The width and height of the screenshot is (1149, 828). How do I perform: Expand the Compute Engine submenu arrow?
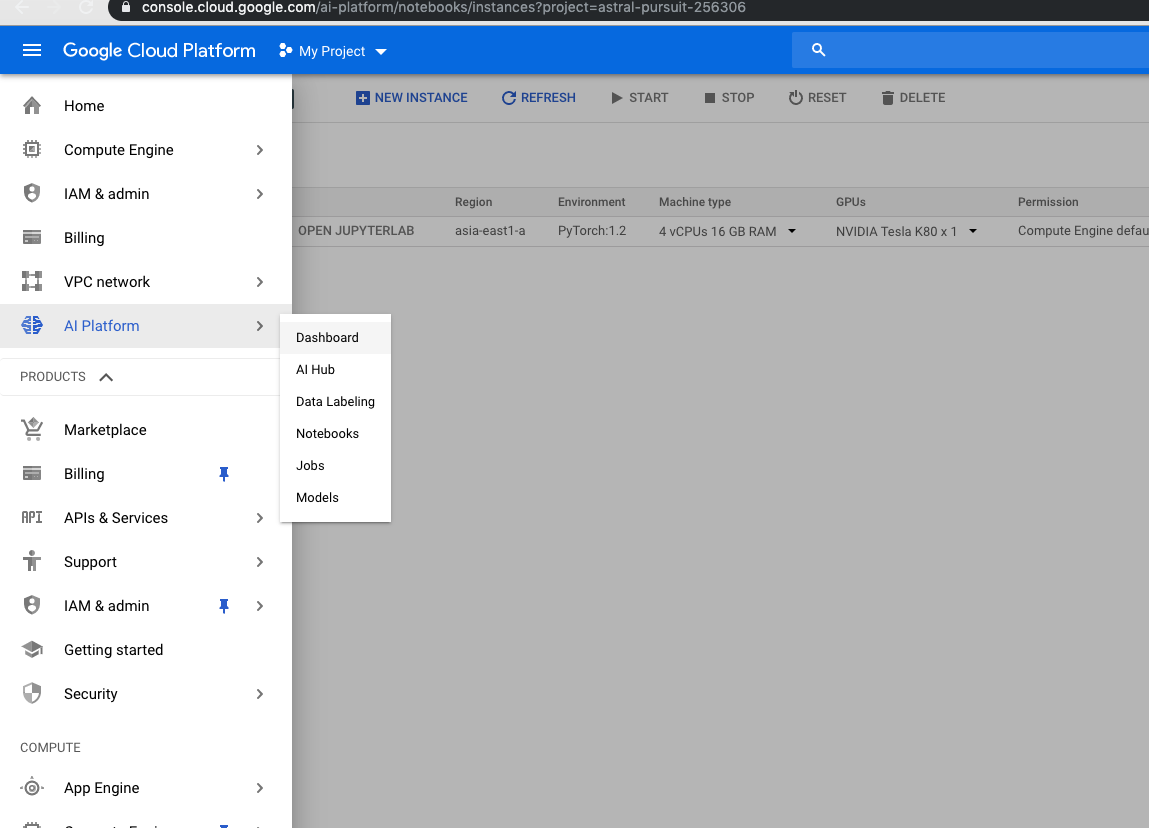260,150
